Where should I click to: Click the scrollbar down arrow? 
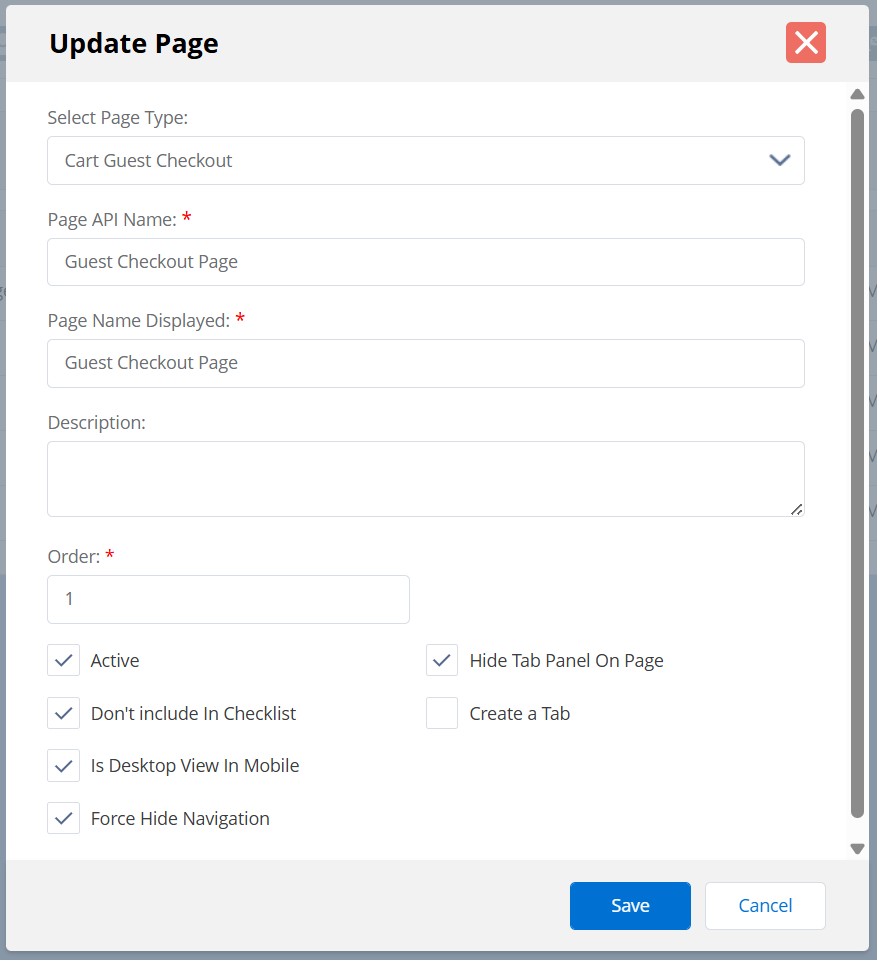click(x=857, y=848)
